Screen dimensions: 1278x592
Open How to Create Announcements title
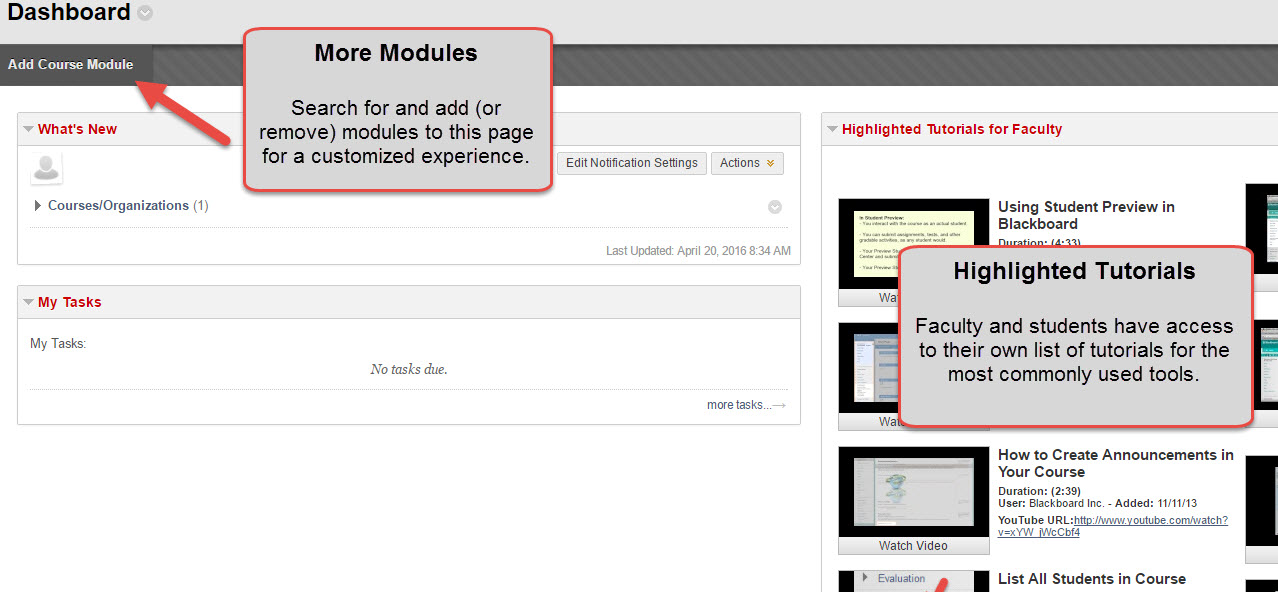pos(1116,463)
